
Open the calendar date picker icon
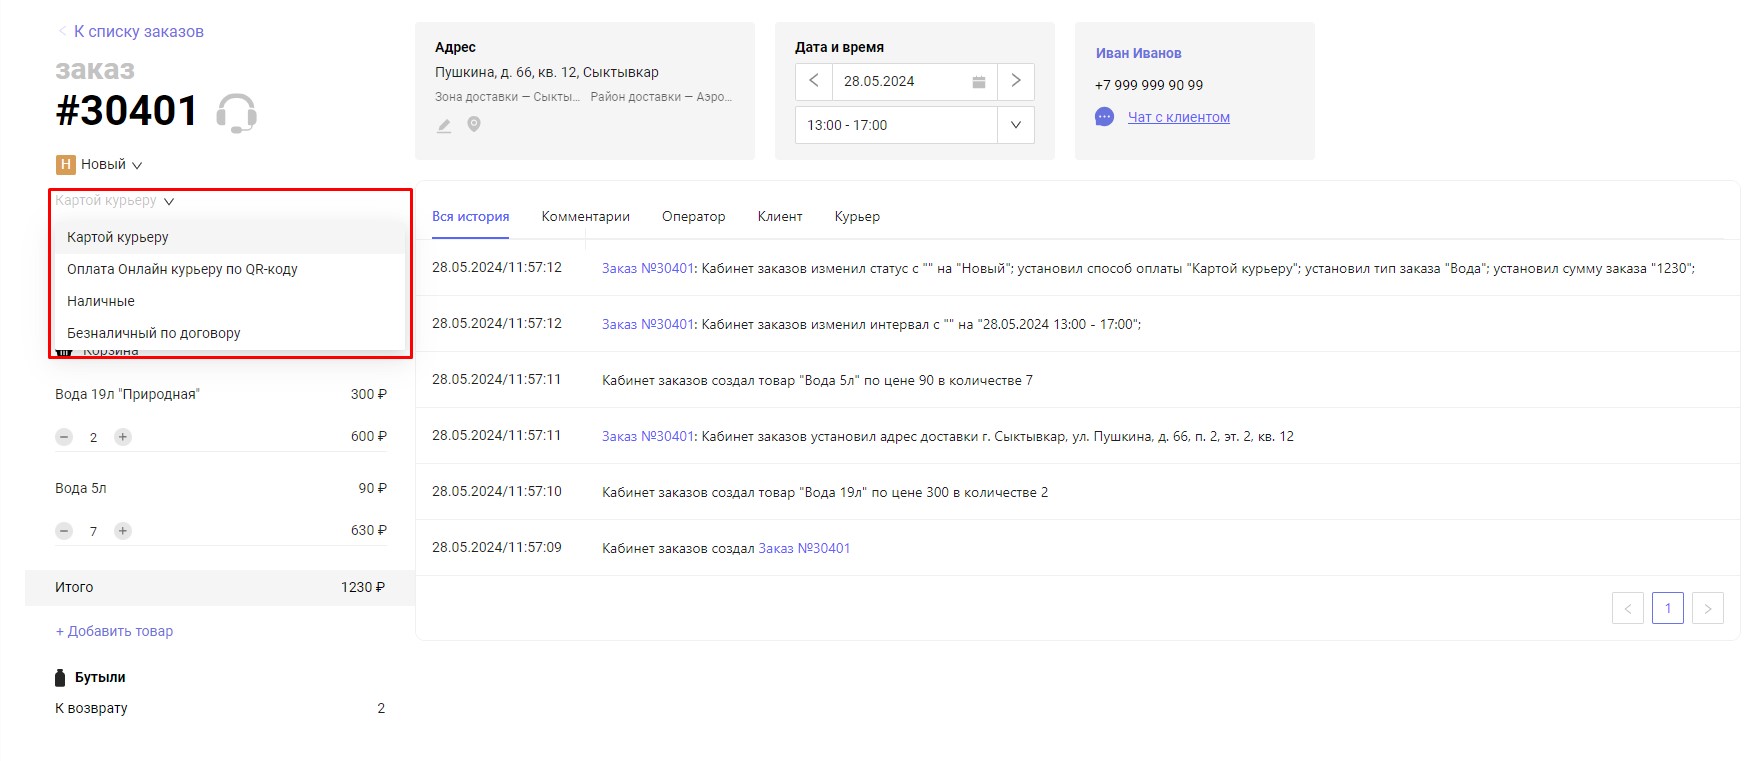pos(979,82)
